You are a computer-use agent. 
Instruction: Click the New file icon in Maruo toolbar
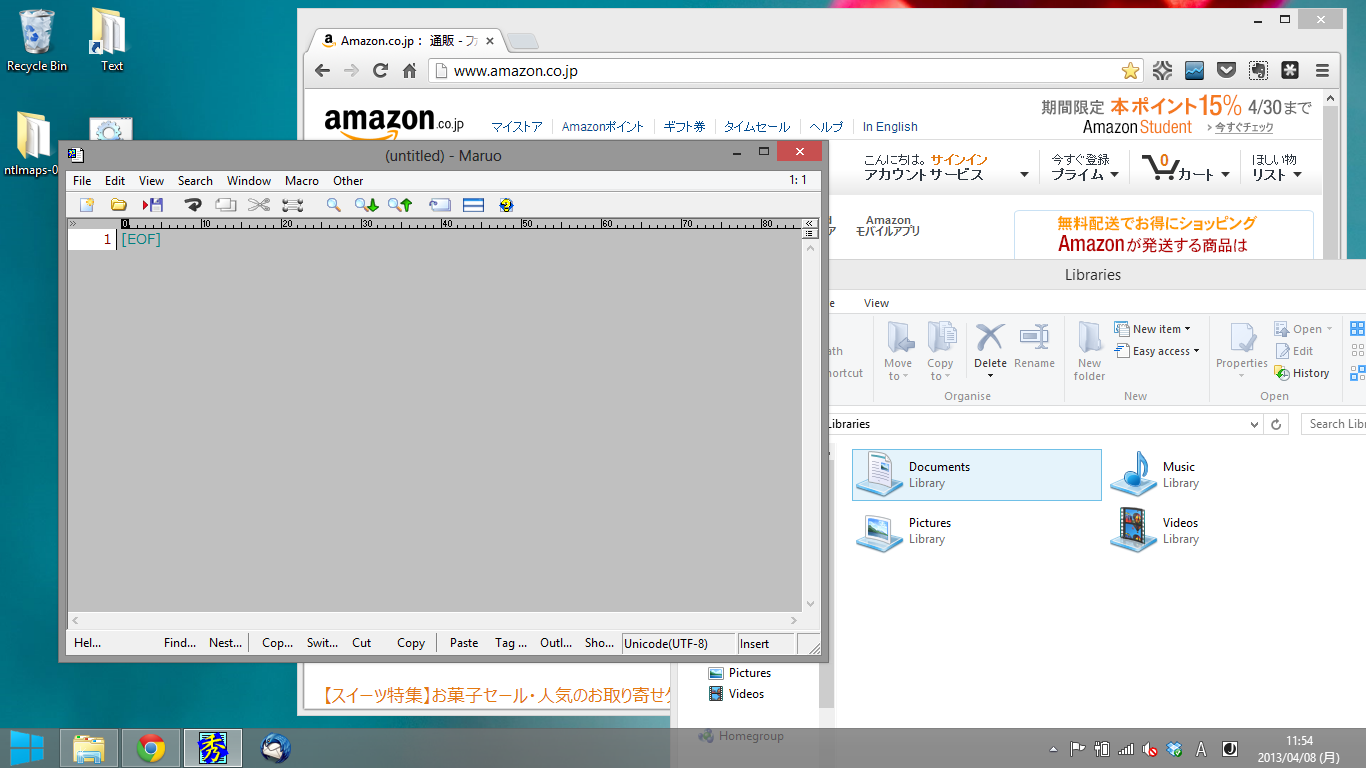pyautogui.click(x=87, y=205)
